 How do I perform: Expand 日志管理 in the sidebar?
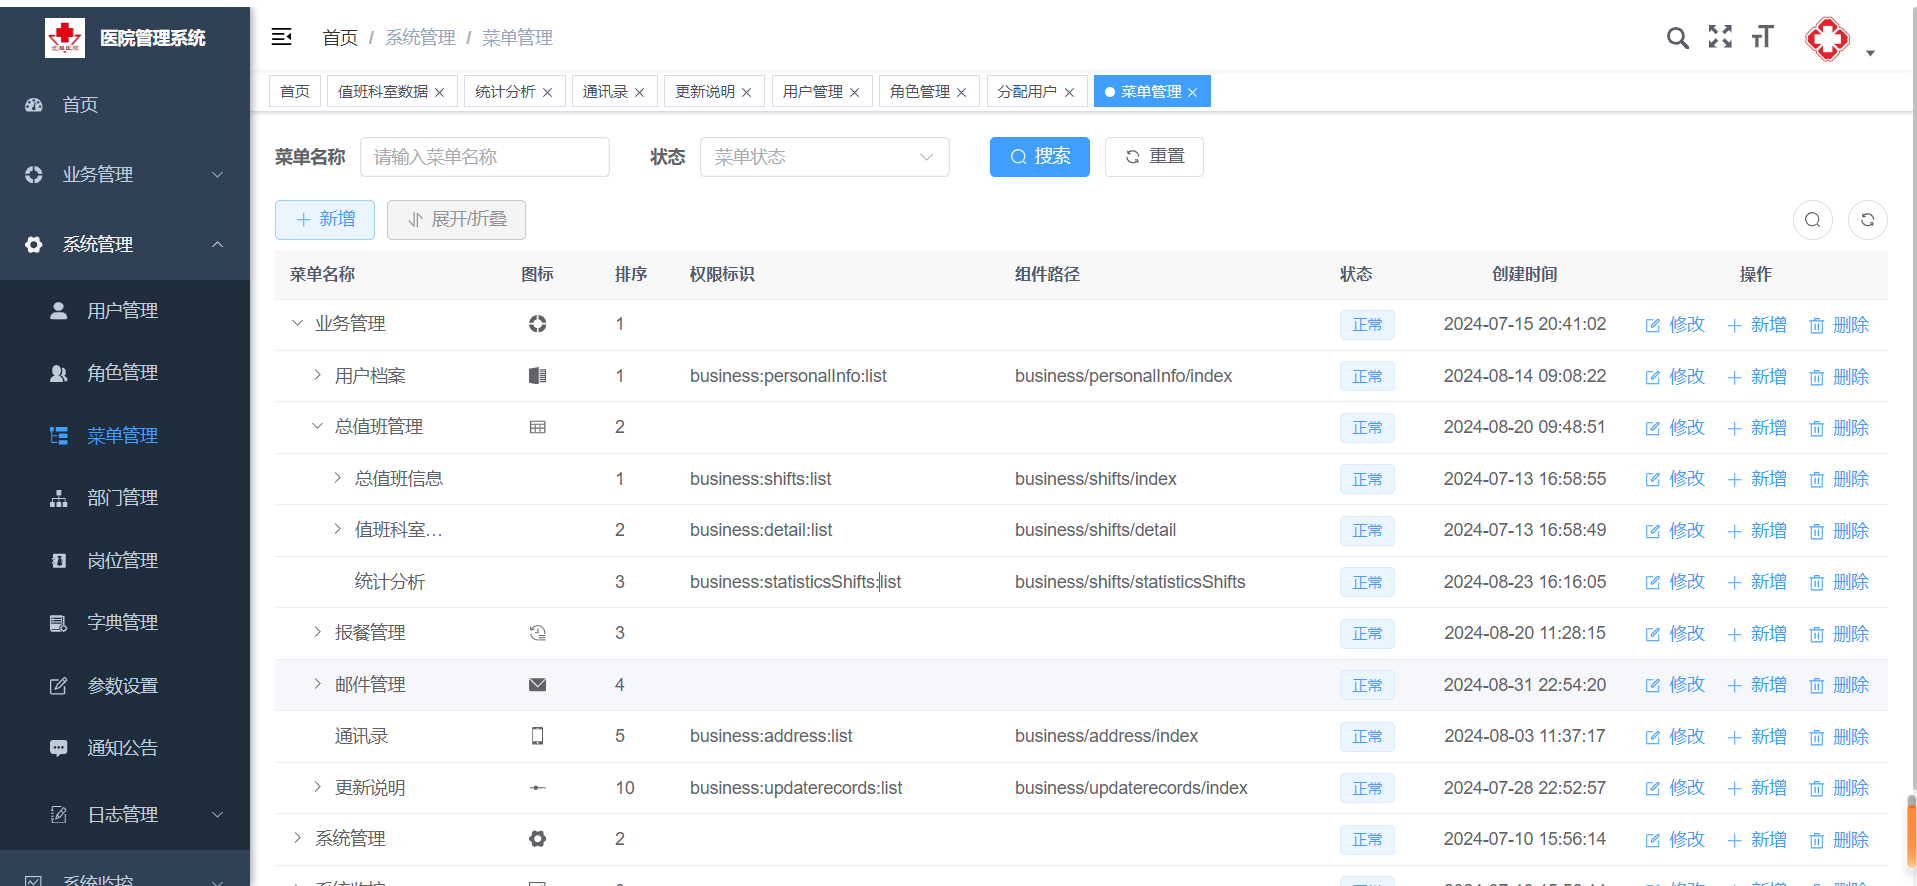pyautogui.click(x=125, y=815)
